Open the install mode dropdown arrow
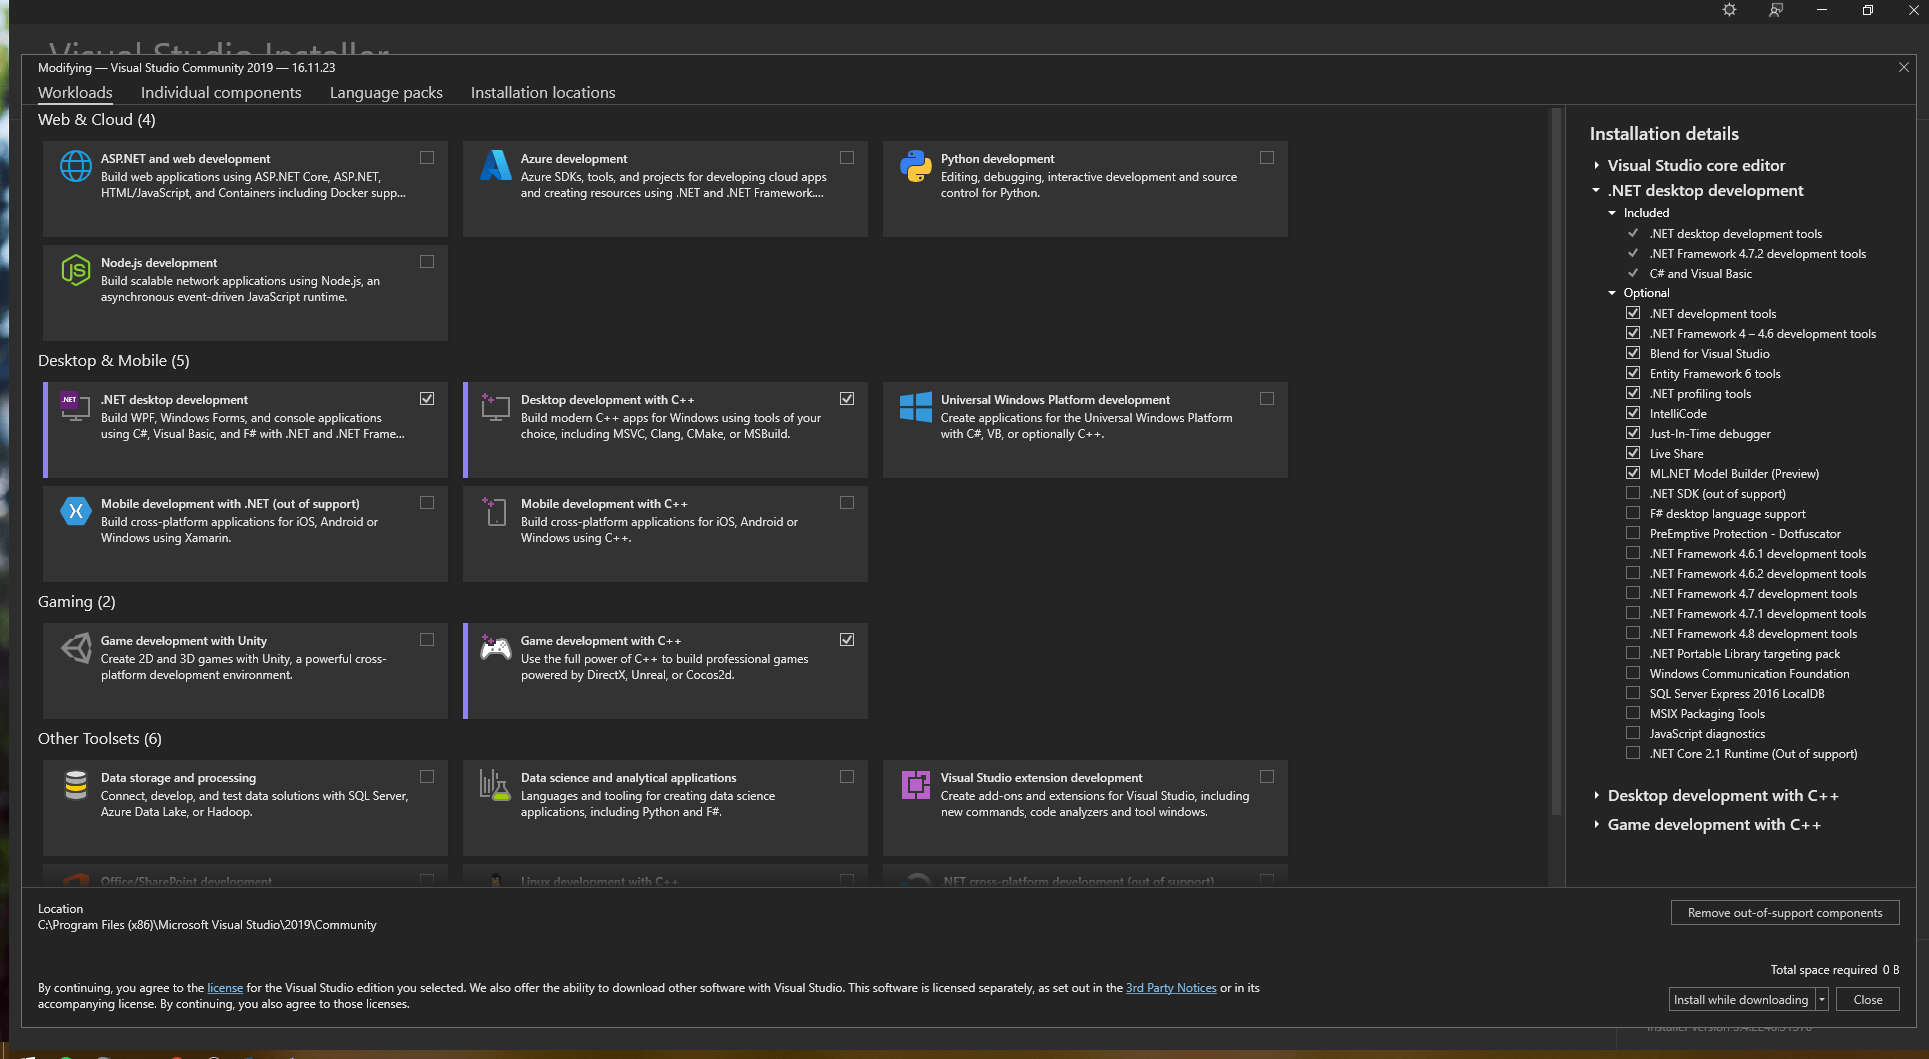The width and height of the screenshot is (1929, 1059). pos(1822,1000)
